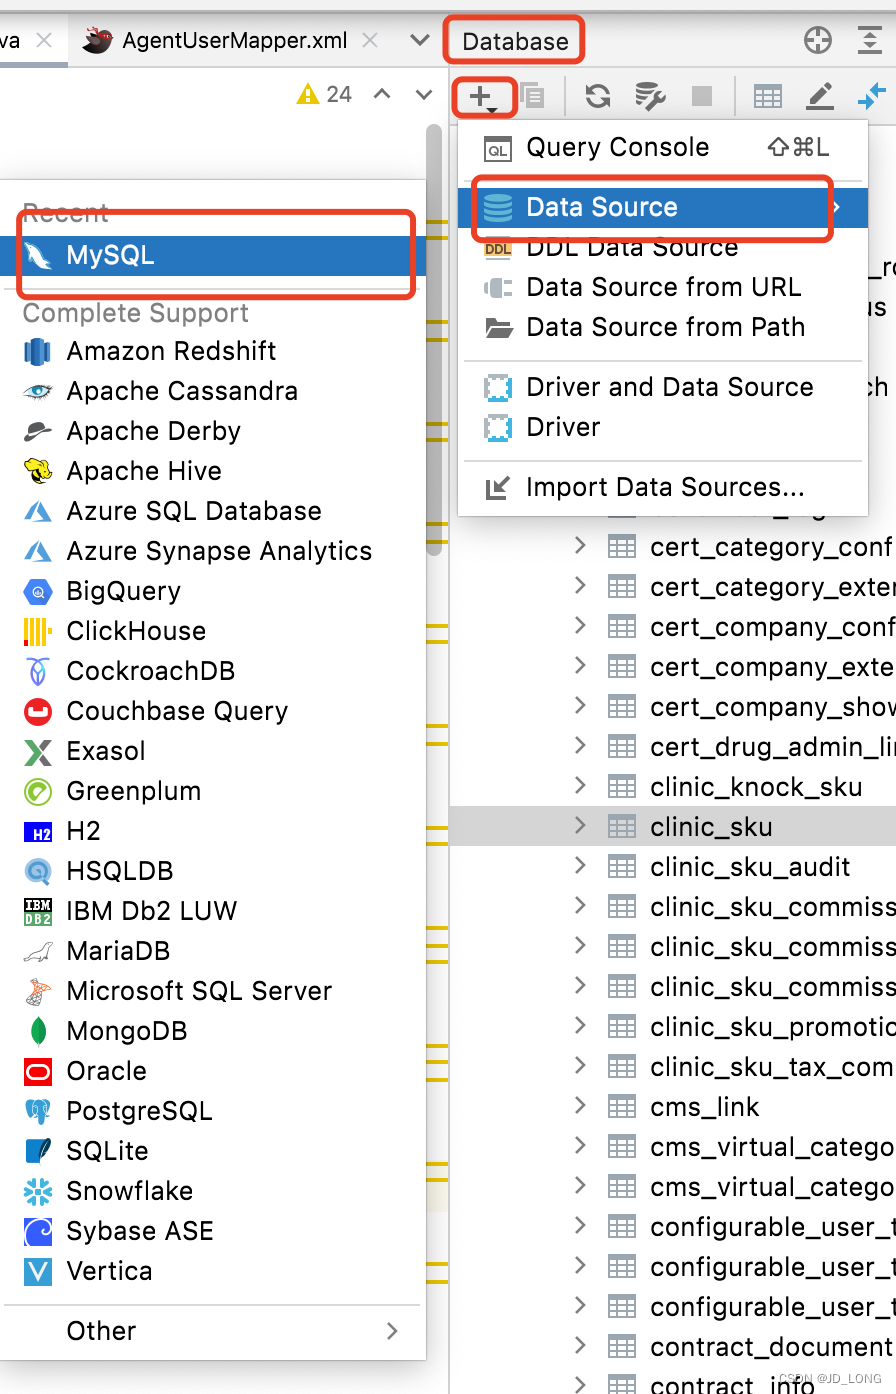
Task: Open the Database tool window tab
Action: tap(515, 41)
